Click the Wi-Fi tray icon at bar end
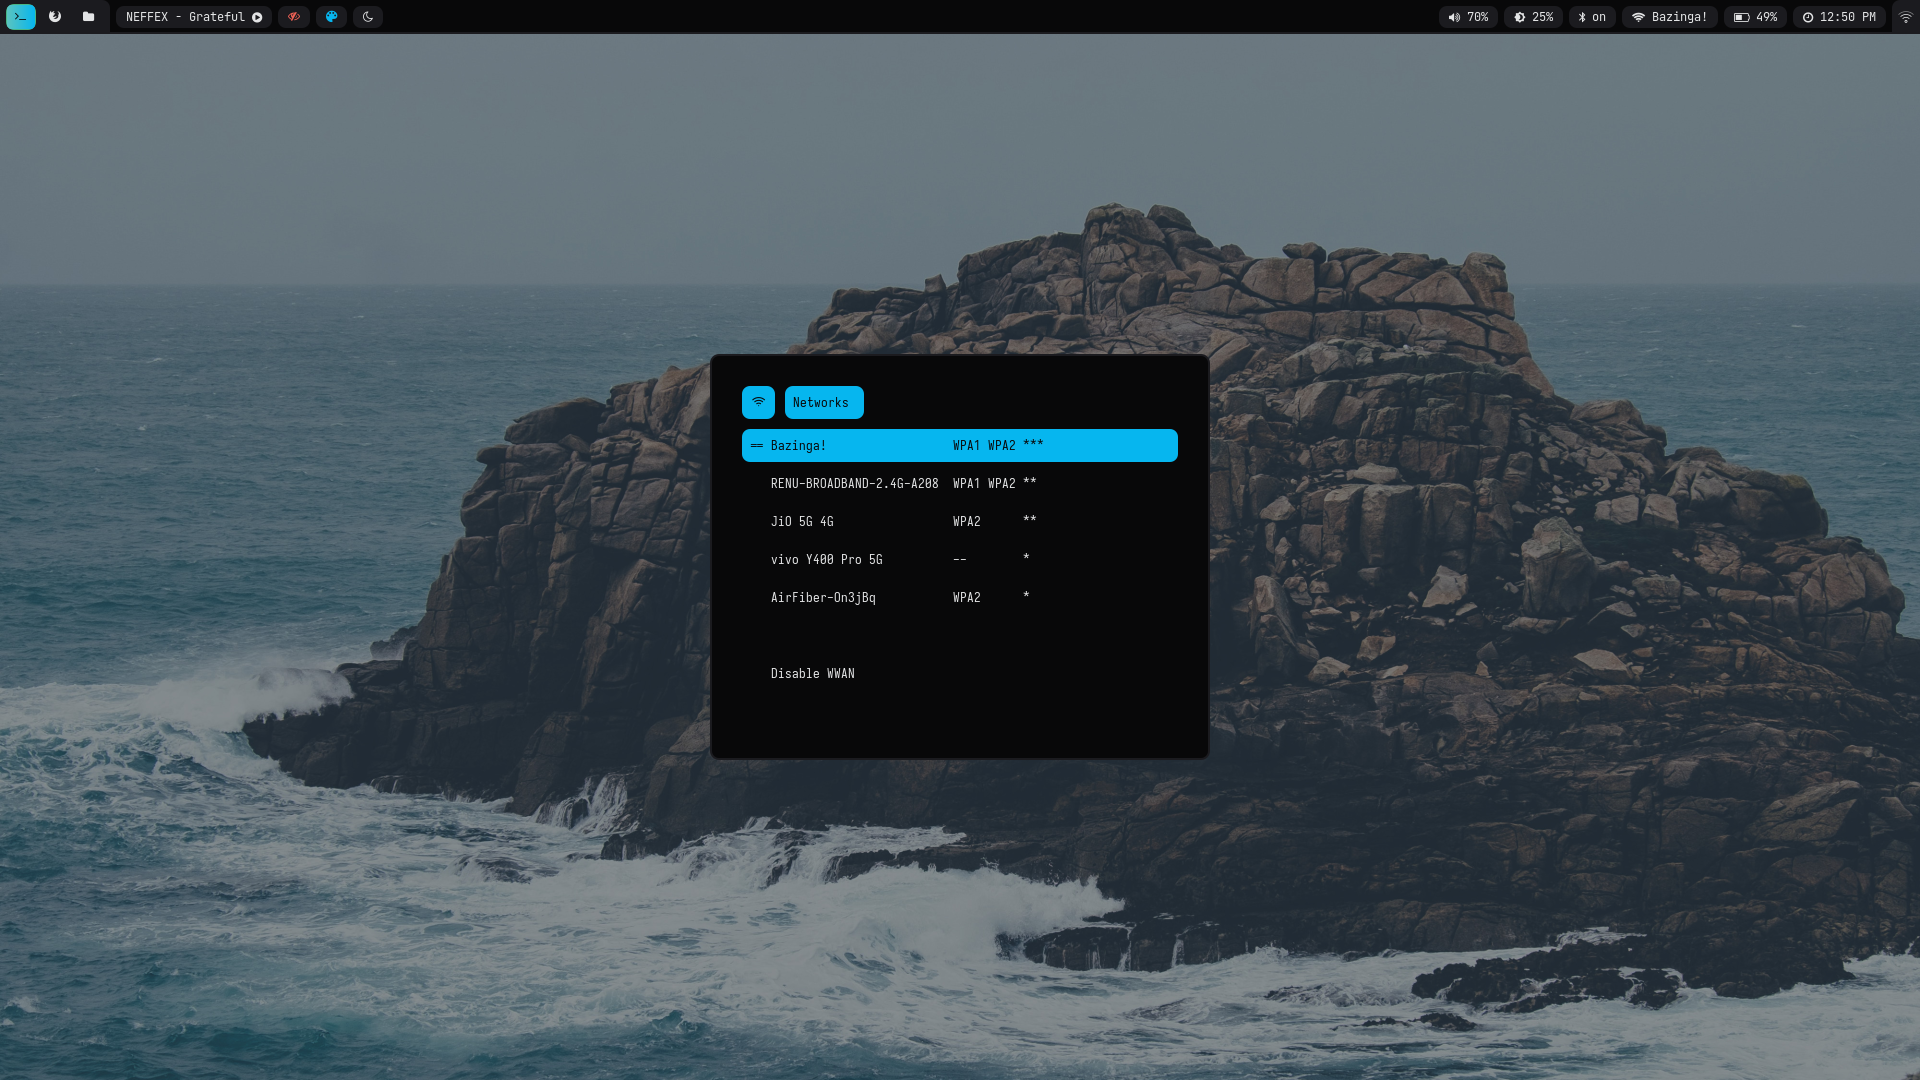This screenshot has width=1920, height=1080. click(1905, 17)
